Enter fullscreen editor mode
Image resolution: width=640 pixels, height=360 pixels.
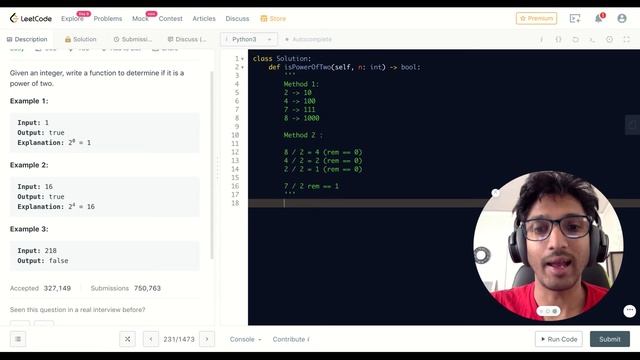click(627, 39)
